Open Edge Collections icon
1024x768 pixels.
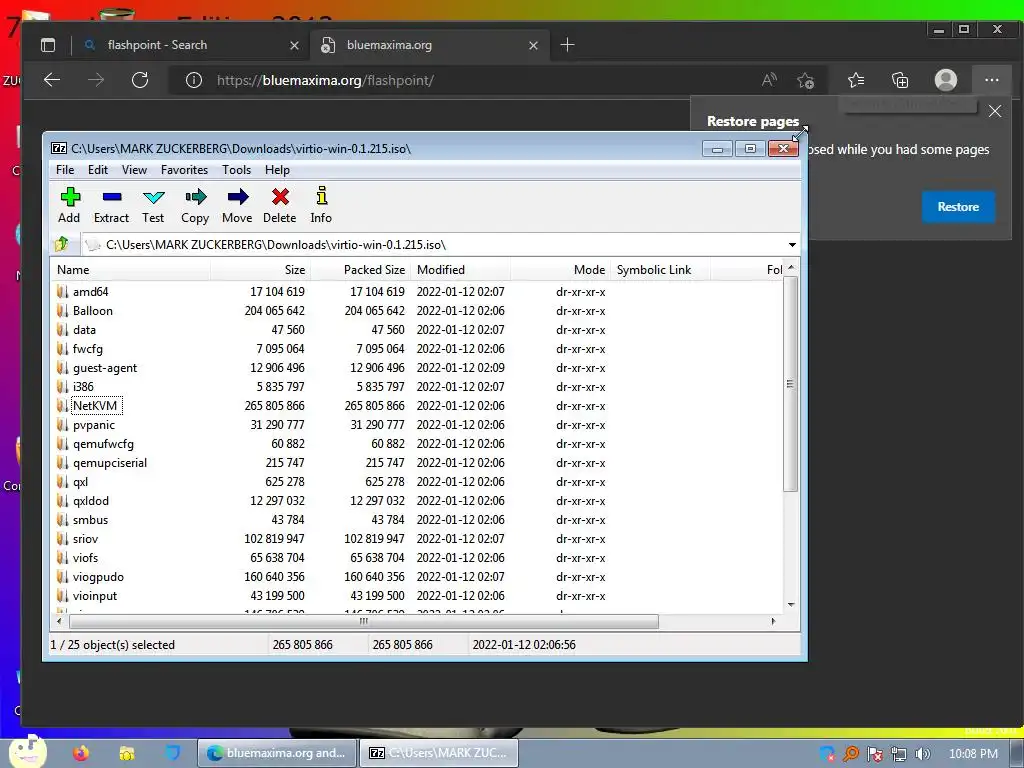pos(900,80)
